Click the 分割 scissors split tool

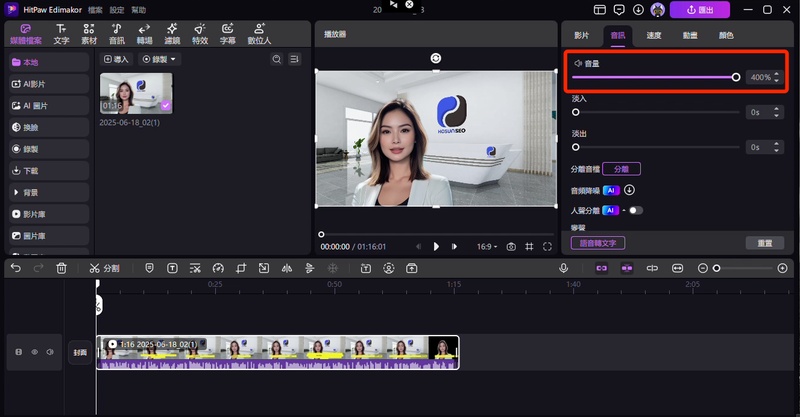click(104, 268)
